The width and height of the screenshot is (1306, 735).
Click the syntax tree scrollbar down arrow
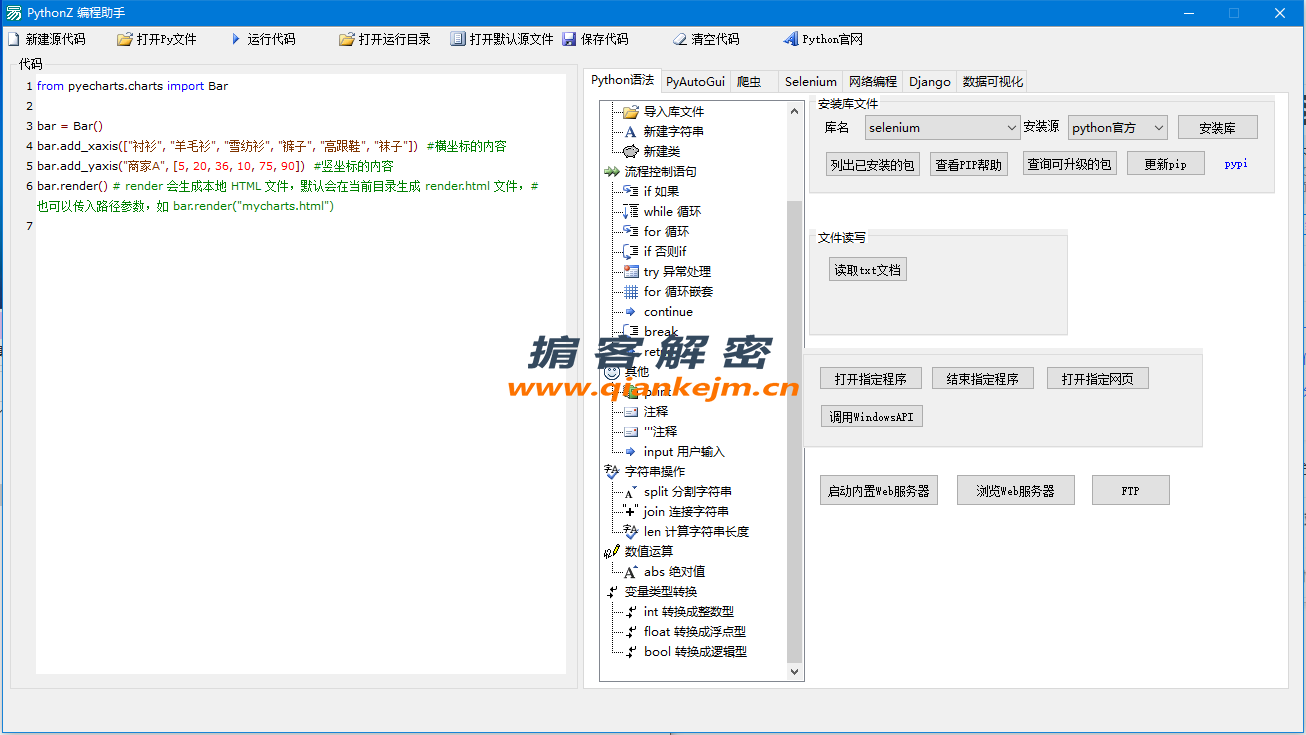(x=795, y=672)
